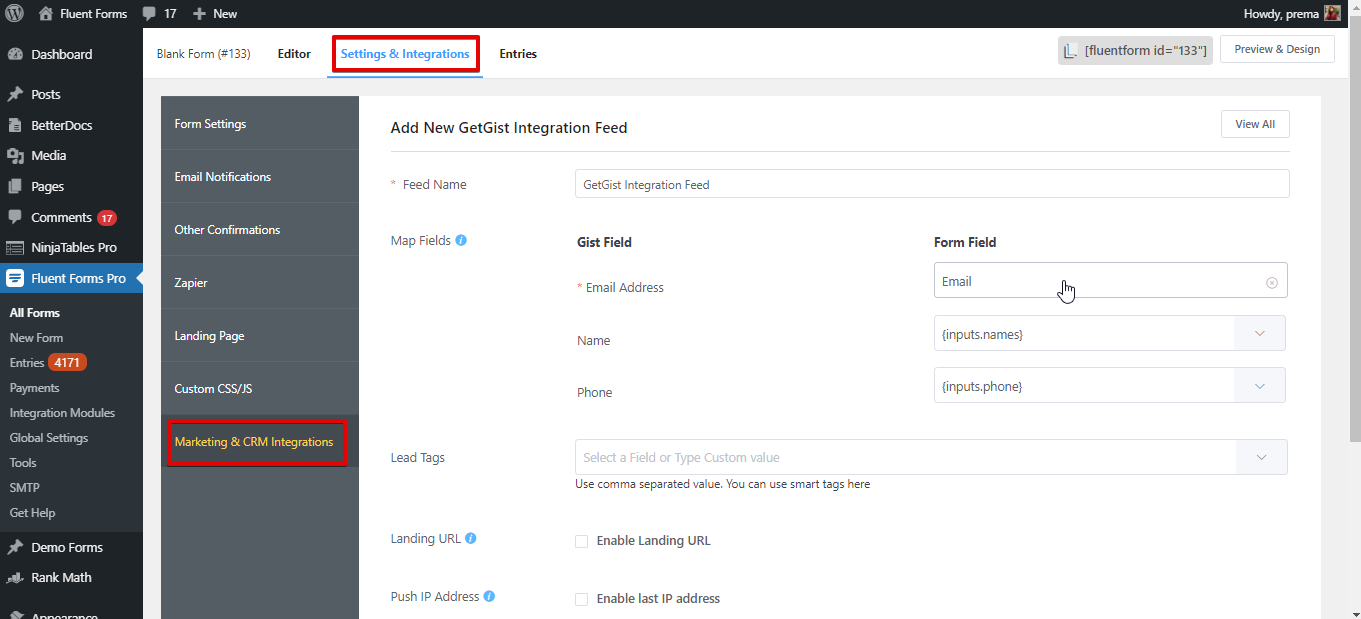Click the Map Fields info icon
This screenshot has width=1361, height=619.
pyautogui.click(x=461, y=240)
